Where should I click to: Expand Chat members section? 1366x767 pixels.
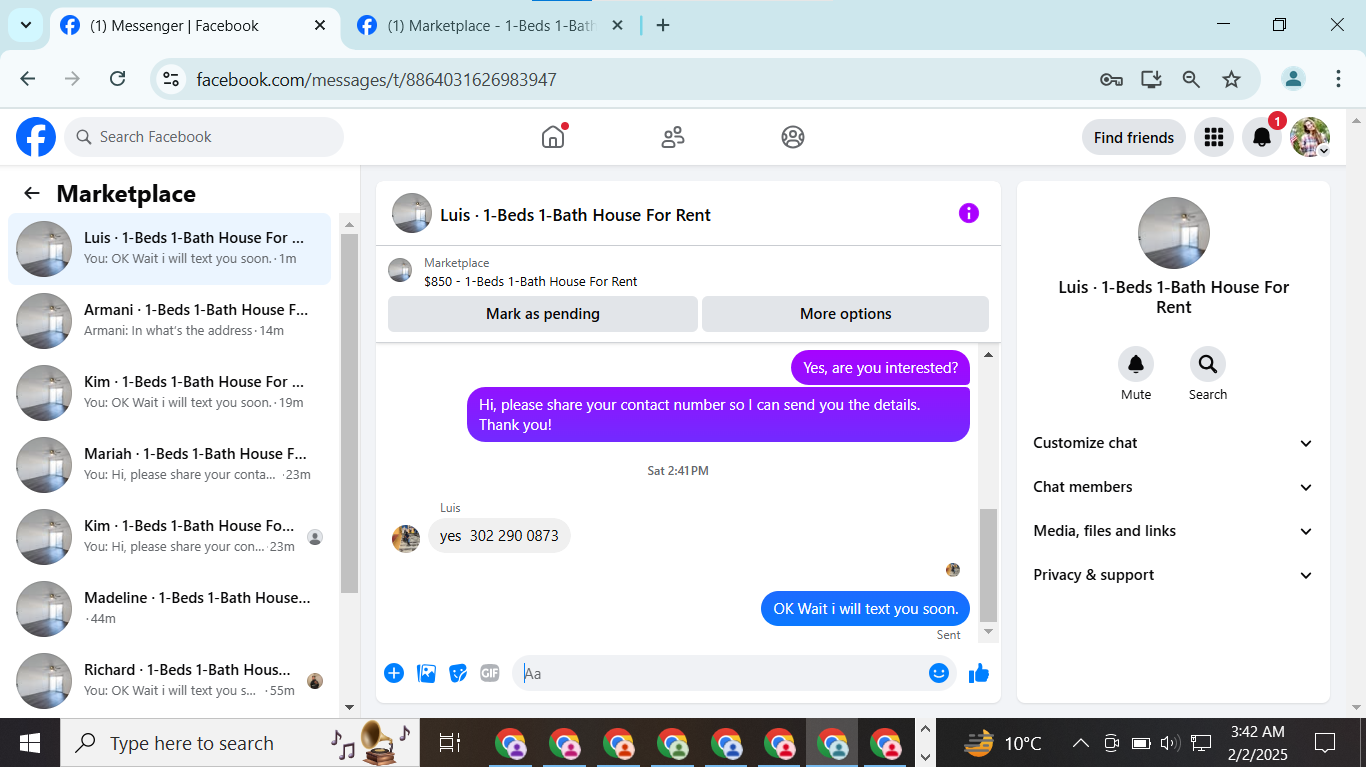point(1173,487)
